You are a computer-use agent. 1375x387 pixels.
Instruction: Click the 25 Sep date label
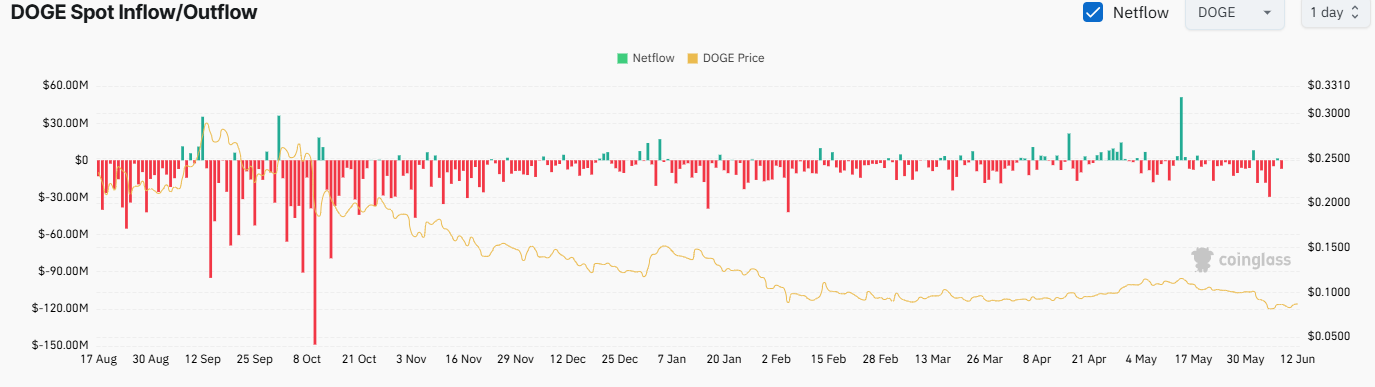255,359
